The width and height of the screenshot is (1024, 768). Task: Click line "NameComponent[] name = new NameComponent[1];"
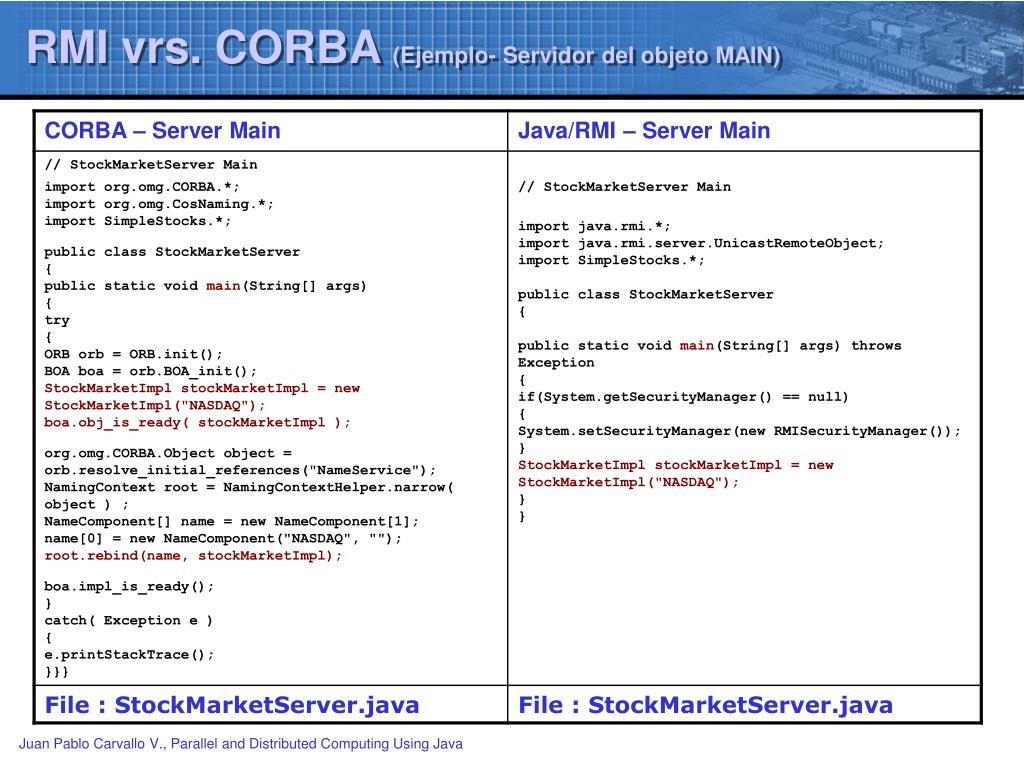click(231, 521)
